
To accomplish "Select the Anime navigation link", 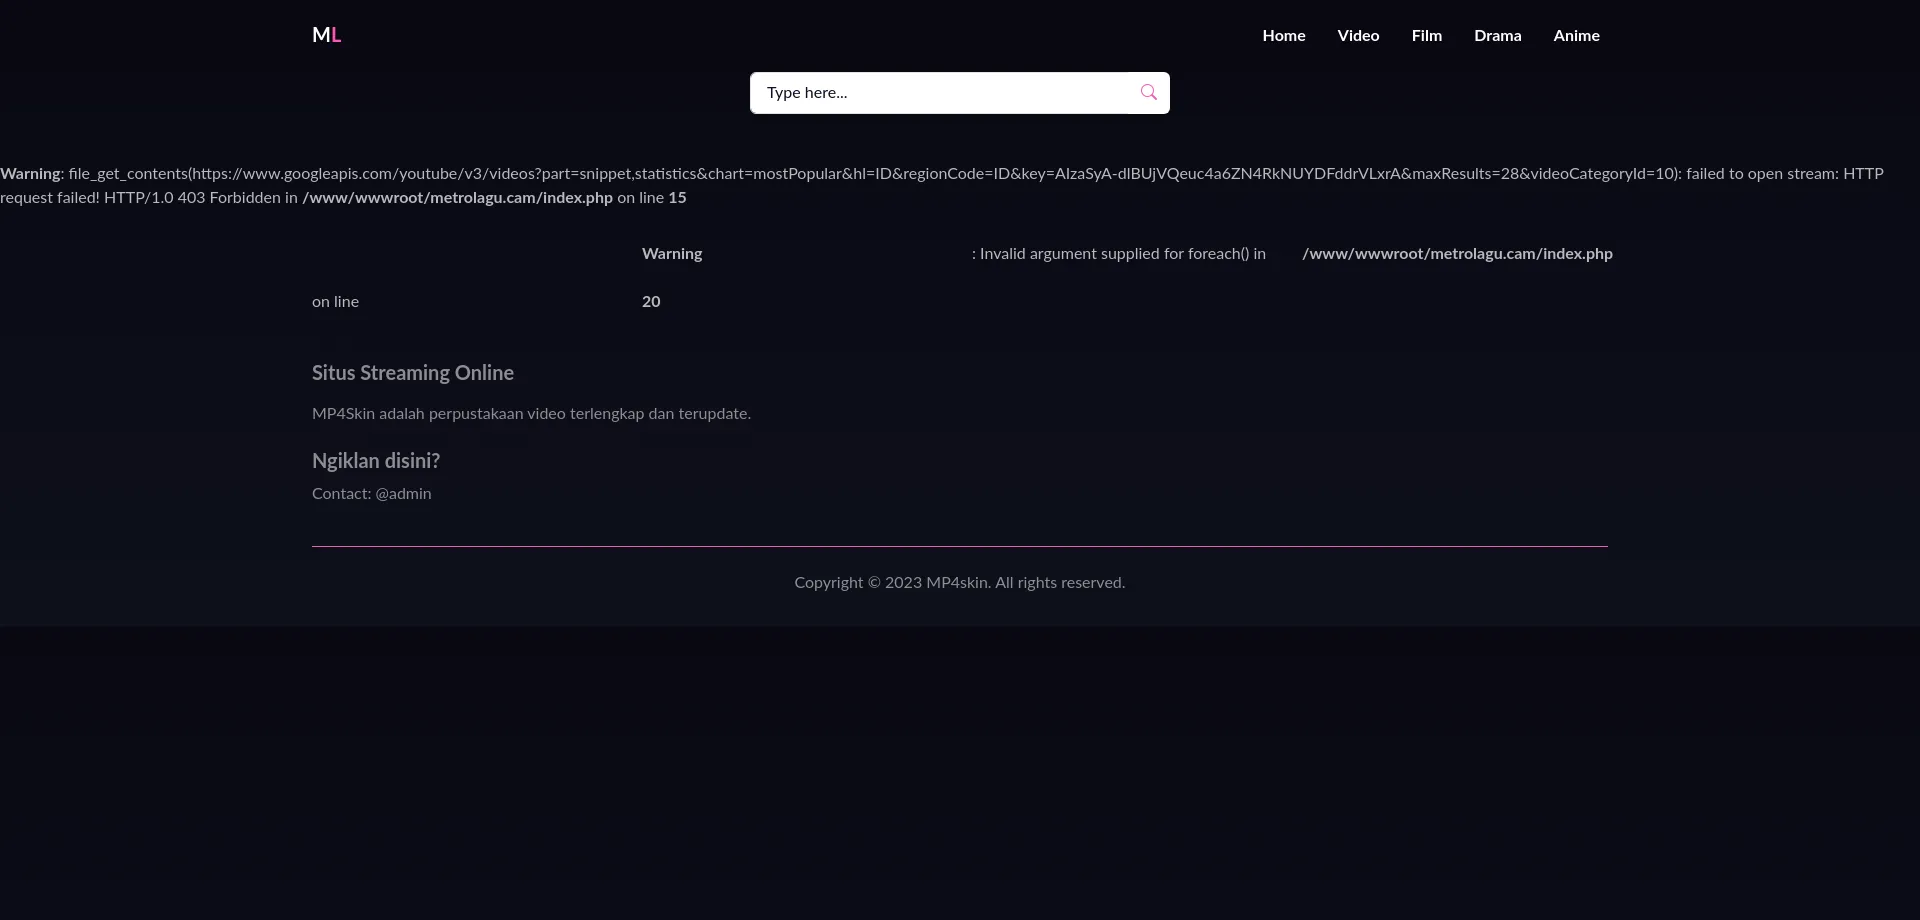I will 1576,36.
